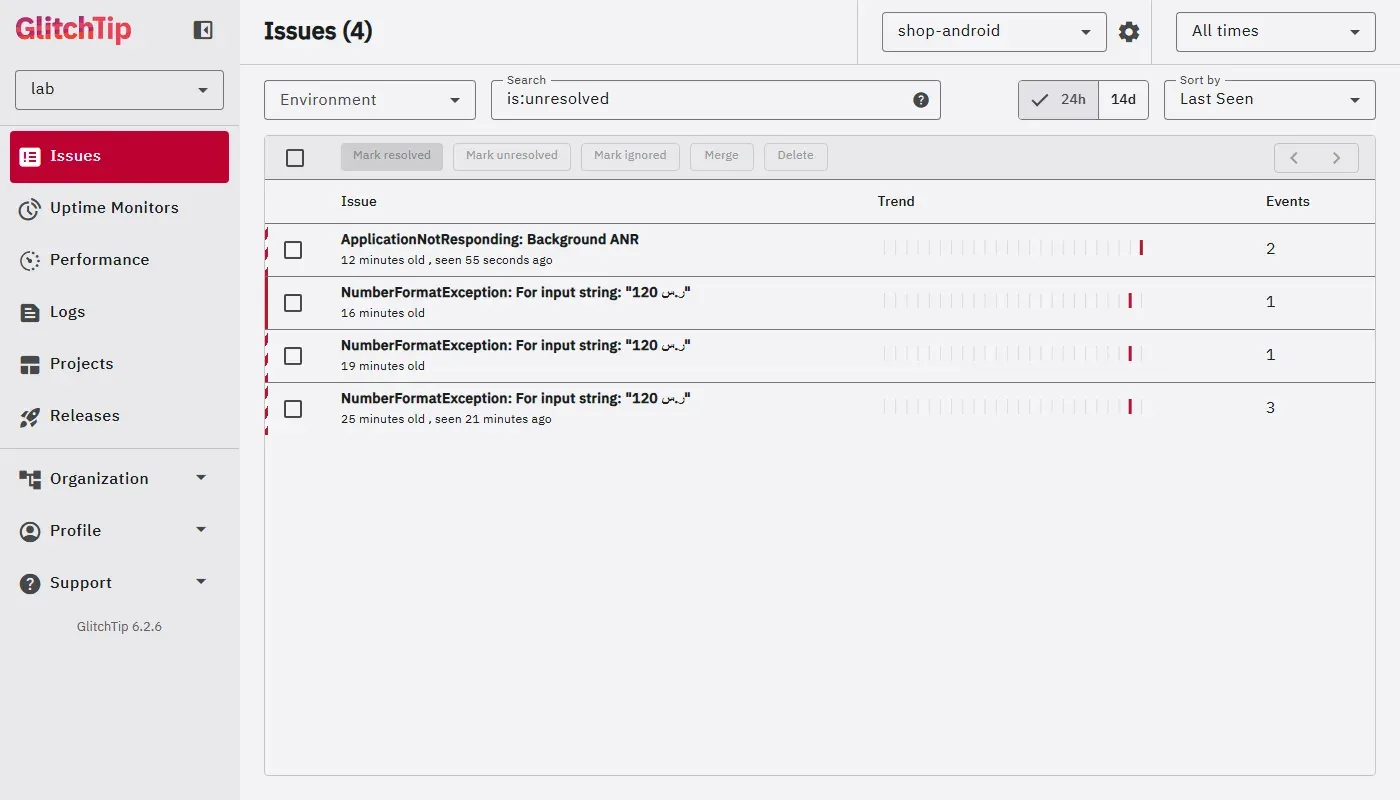Click the Releases rocket icon
The width and height of the screenshot is (1400, 800).
30,417
